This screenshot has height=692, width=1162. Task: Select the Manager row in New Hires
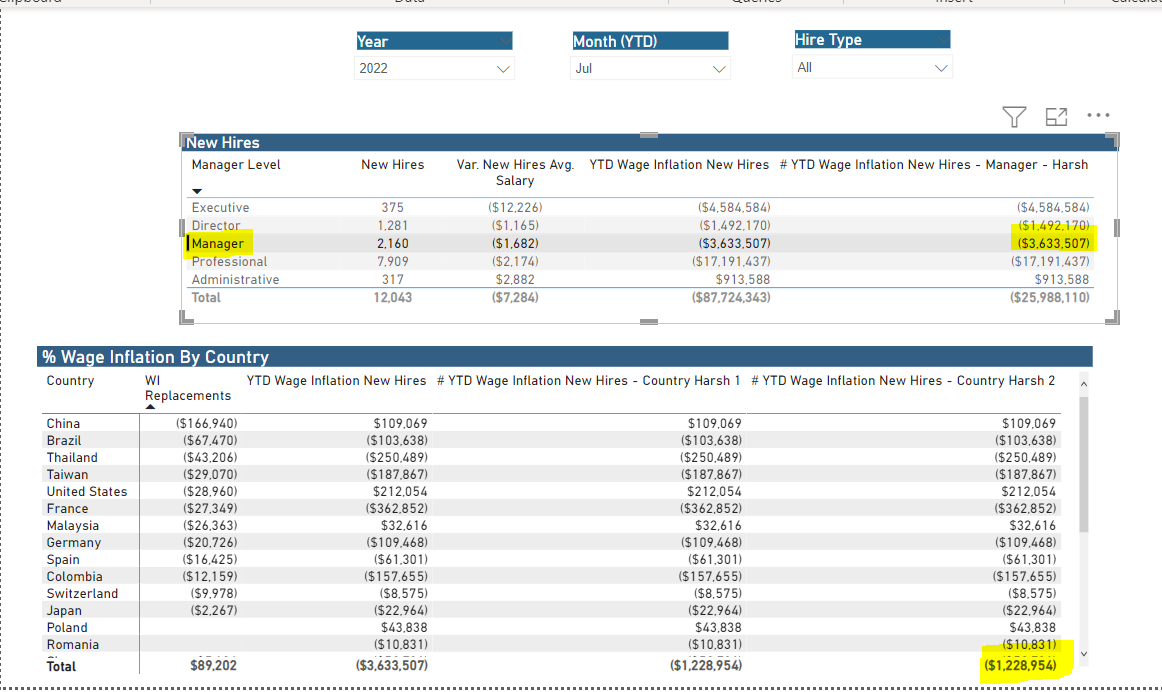point(639,243)
